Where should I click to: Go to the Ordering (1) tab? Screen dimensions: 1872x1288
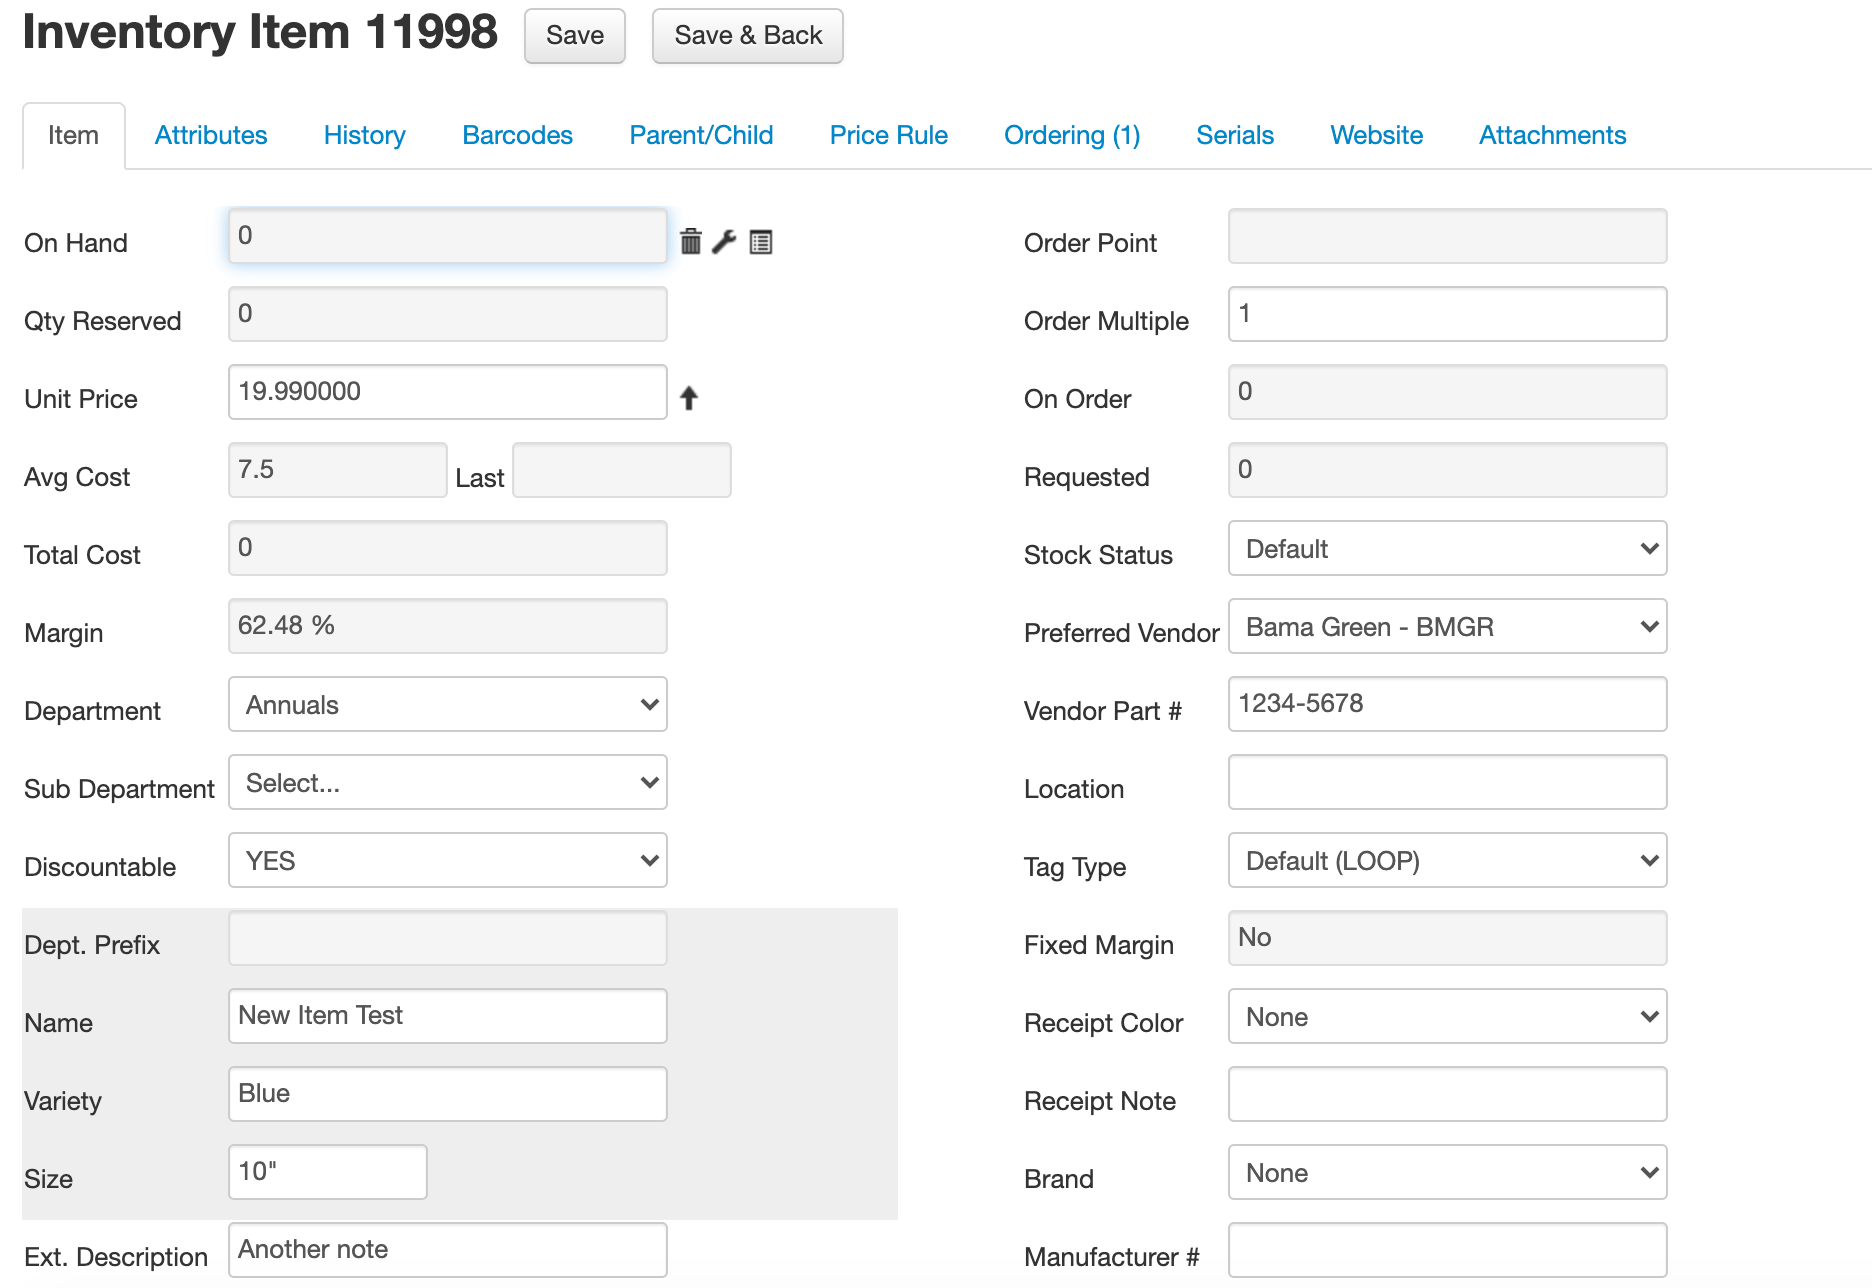[1072, 135]
